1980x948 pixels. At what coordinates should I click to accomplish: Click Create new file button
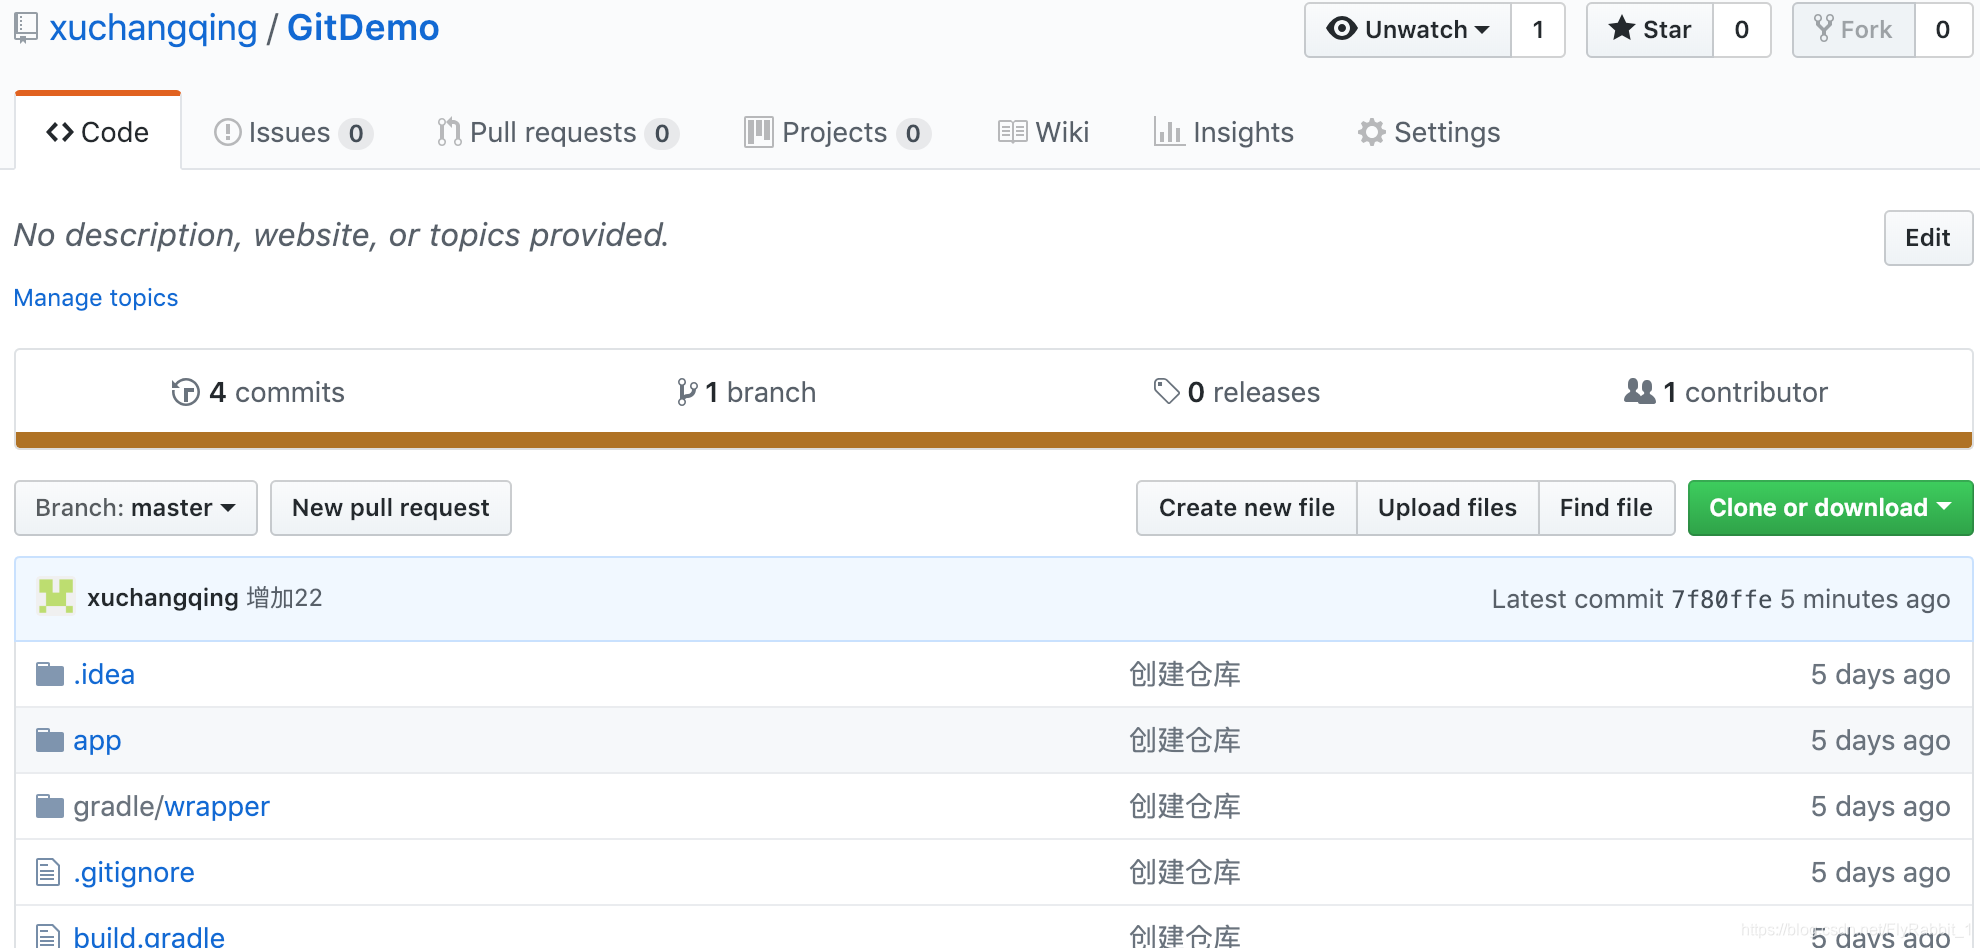[1247, 508]
